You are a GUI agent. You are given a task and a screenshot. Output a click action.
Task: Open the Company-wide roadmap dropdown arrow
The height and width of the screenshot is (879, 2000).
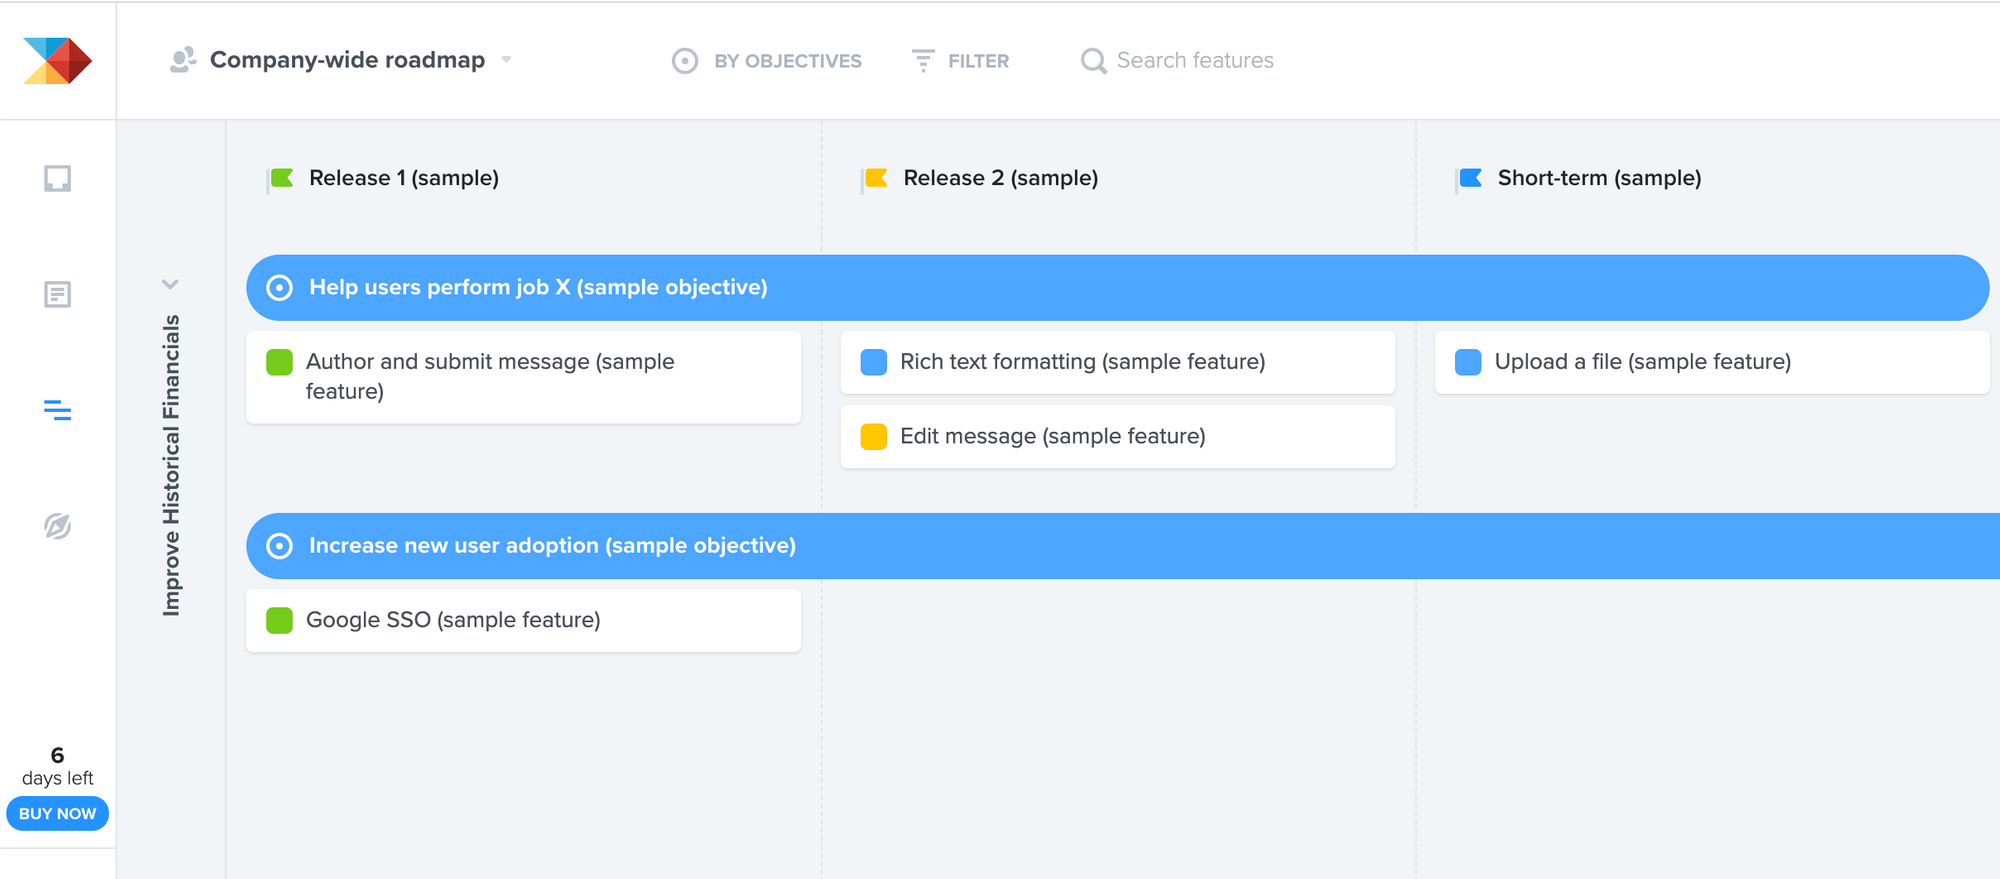point(507,60)
